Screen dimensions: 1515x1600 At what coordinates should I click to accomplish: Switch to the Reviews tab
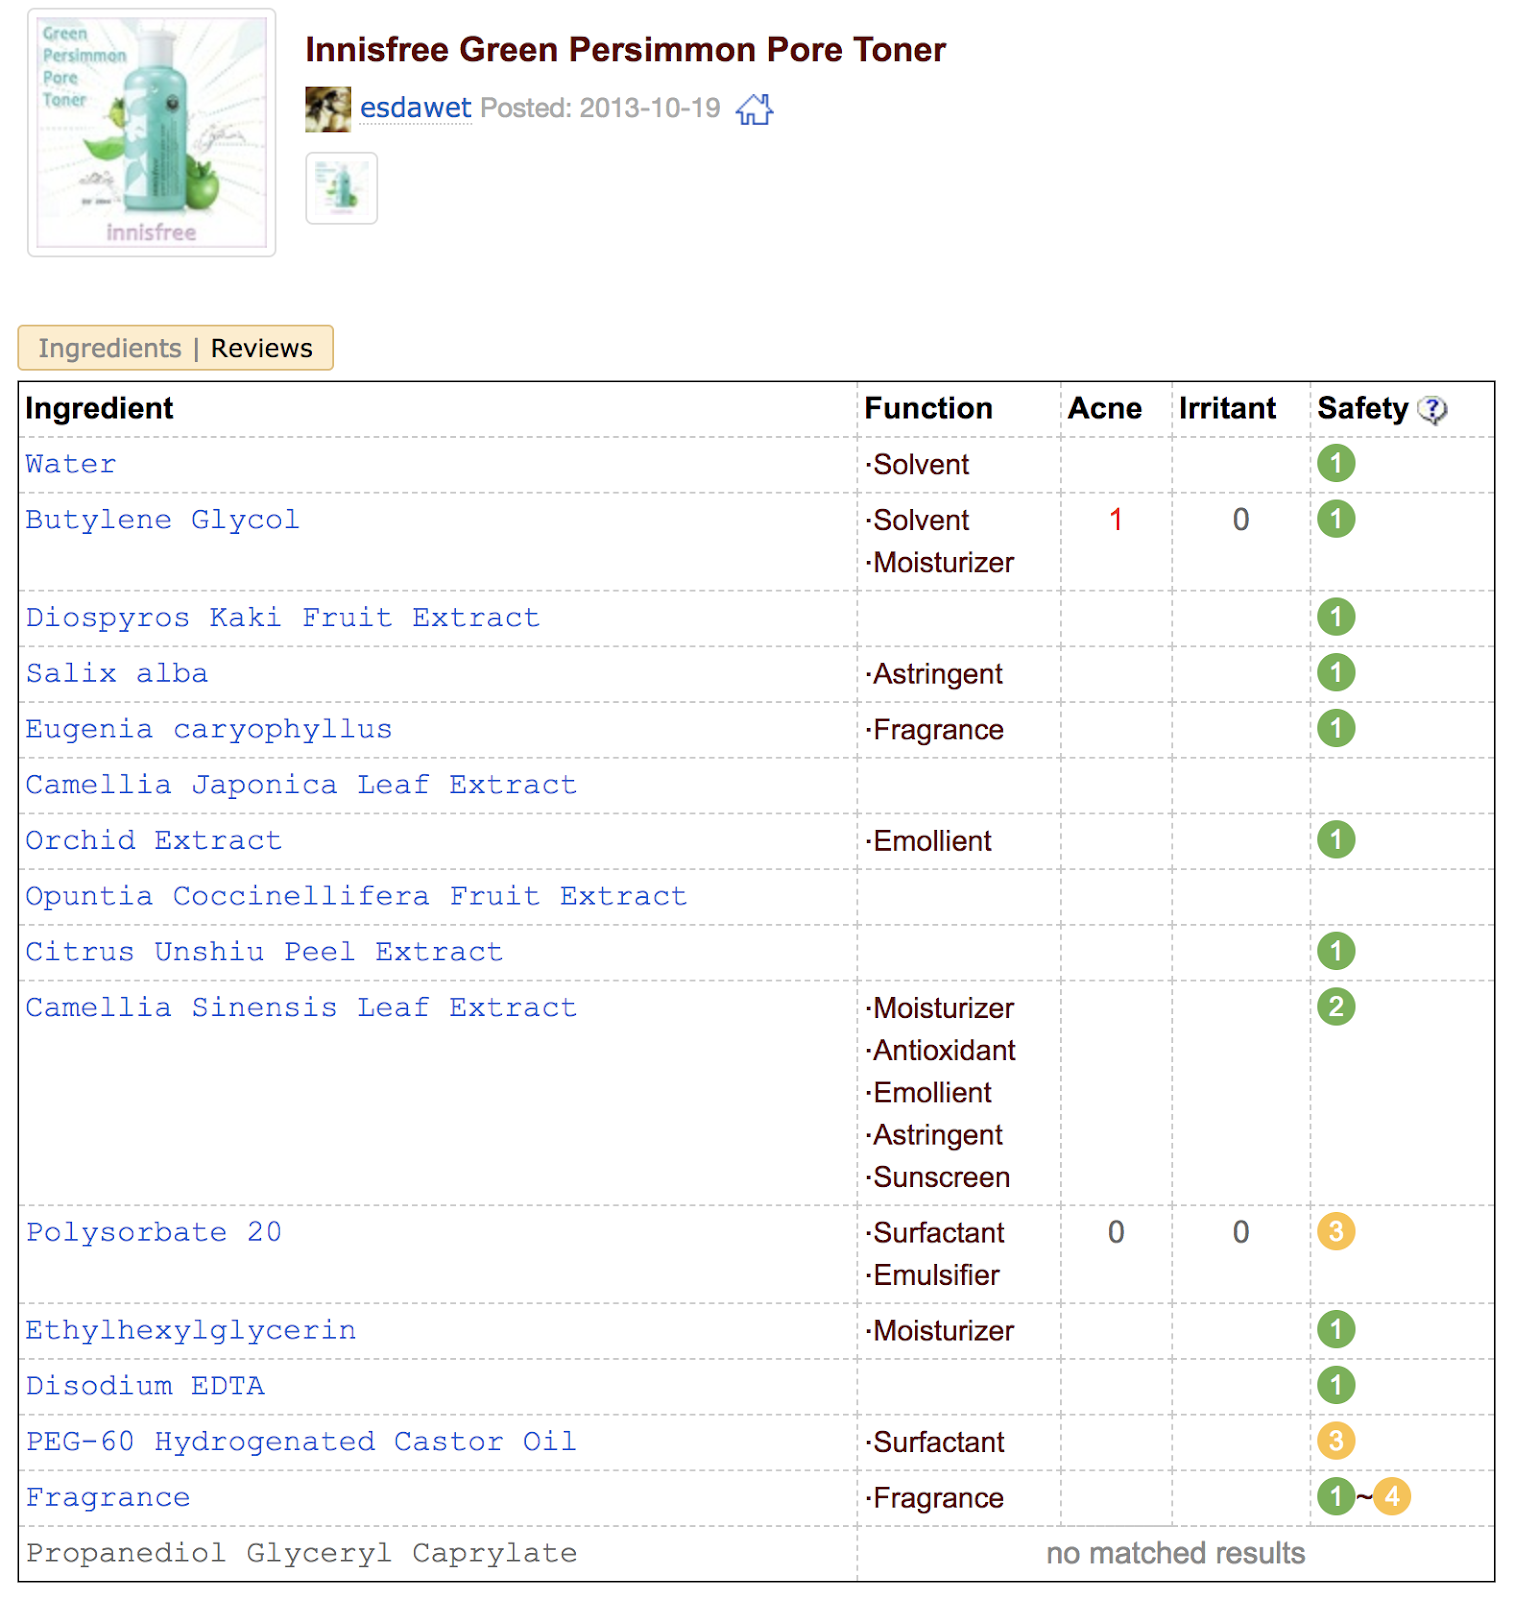coord(262,348)
